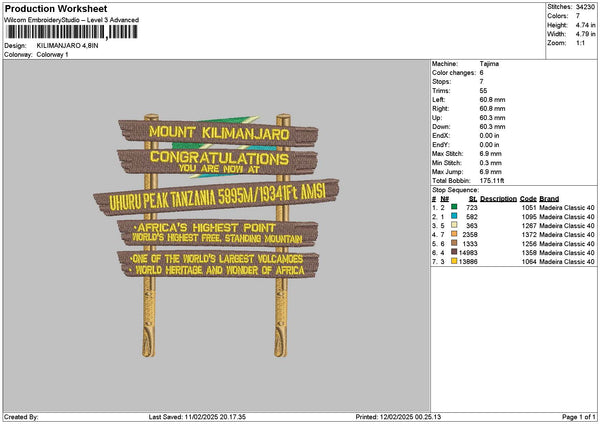Click 'Last Saved: 11/02/2025 20.17.35' in the footer
Screen dimensions: 600x424
pos(197,417)
